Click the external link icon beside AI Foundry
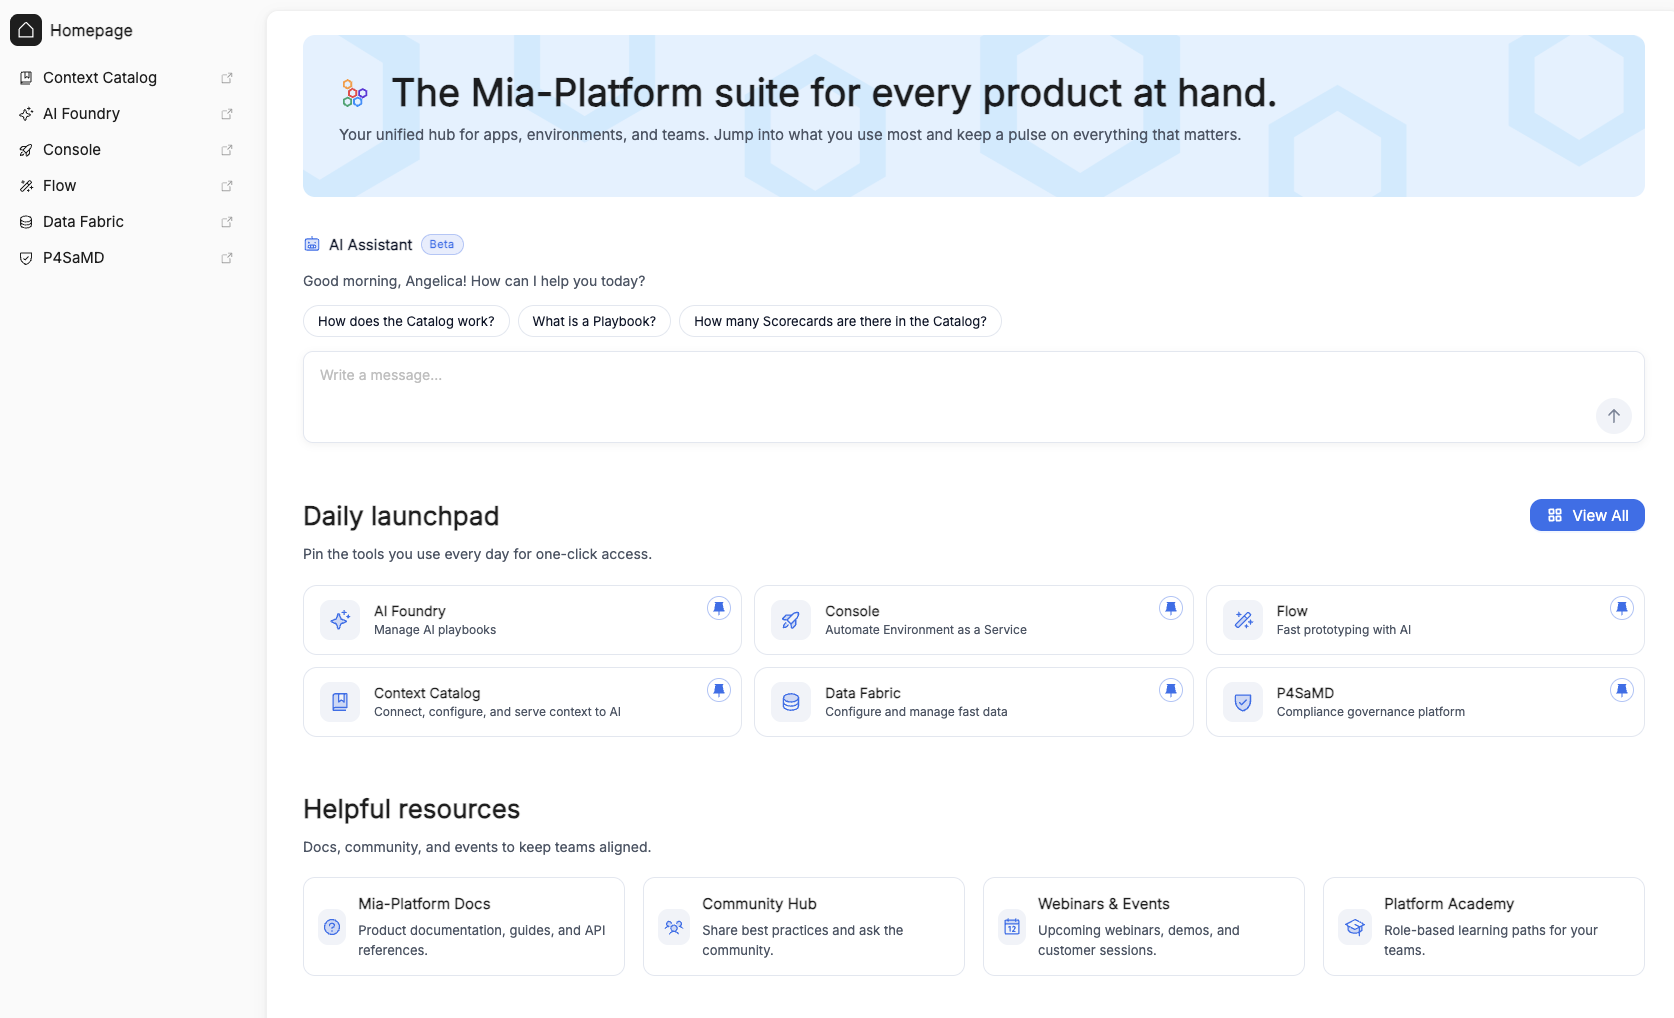The height and width of the screenshot is (1018, 1674). click(227, 114)
